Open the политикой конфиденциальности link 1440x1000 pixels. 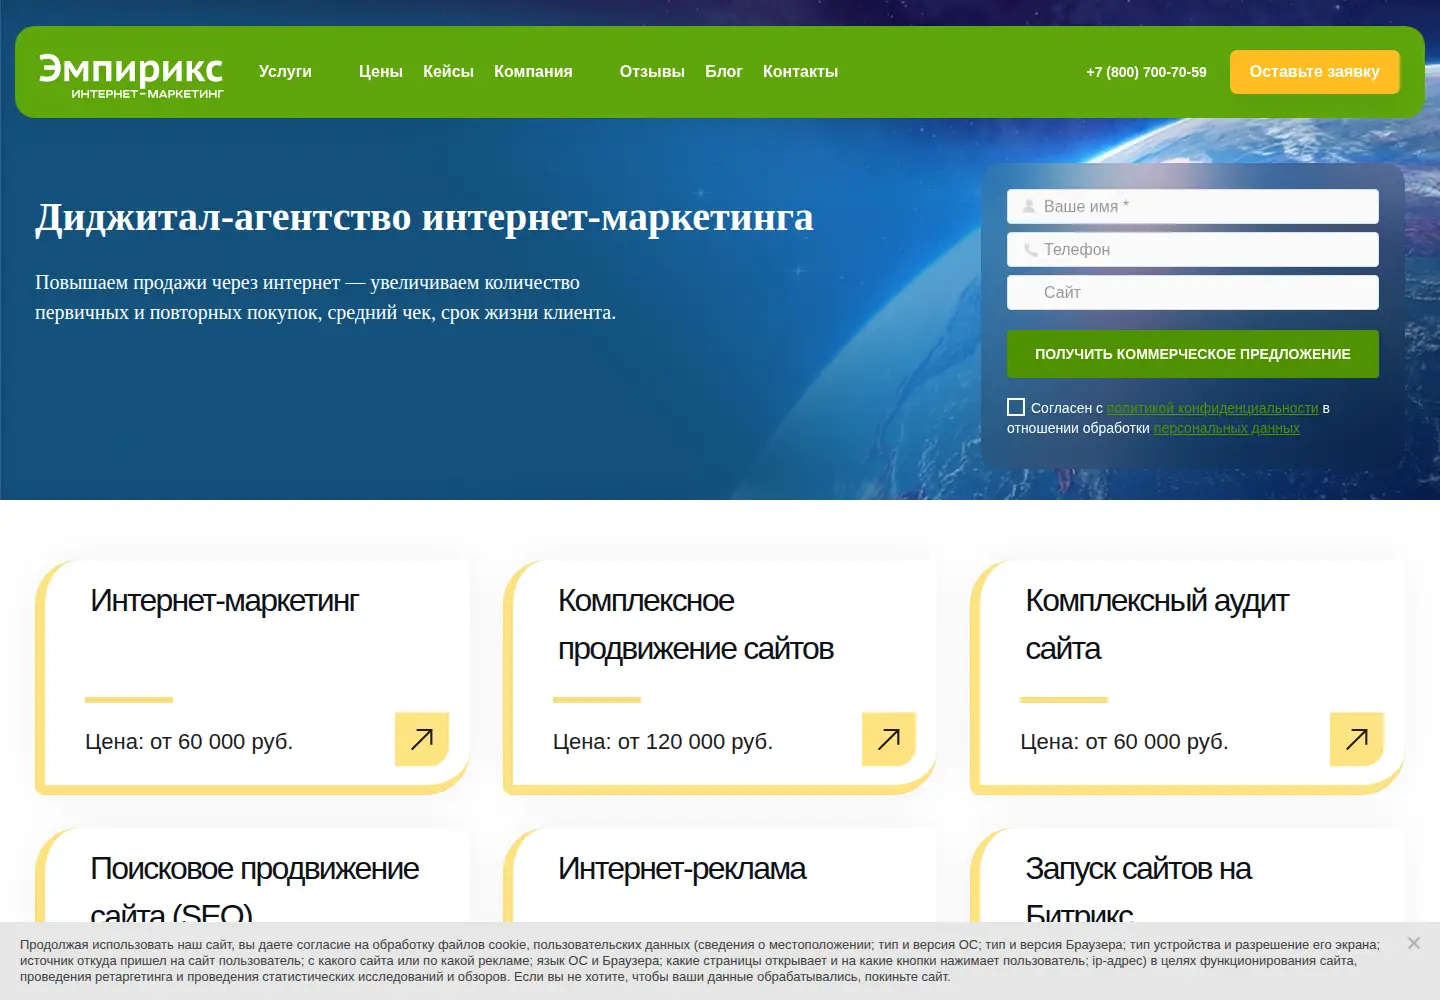1212,408
